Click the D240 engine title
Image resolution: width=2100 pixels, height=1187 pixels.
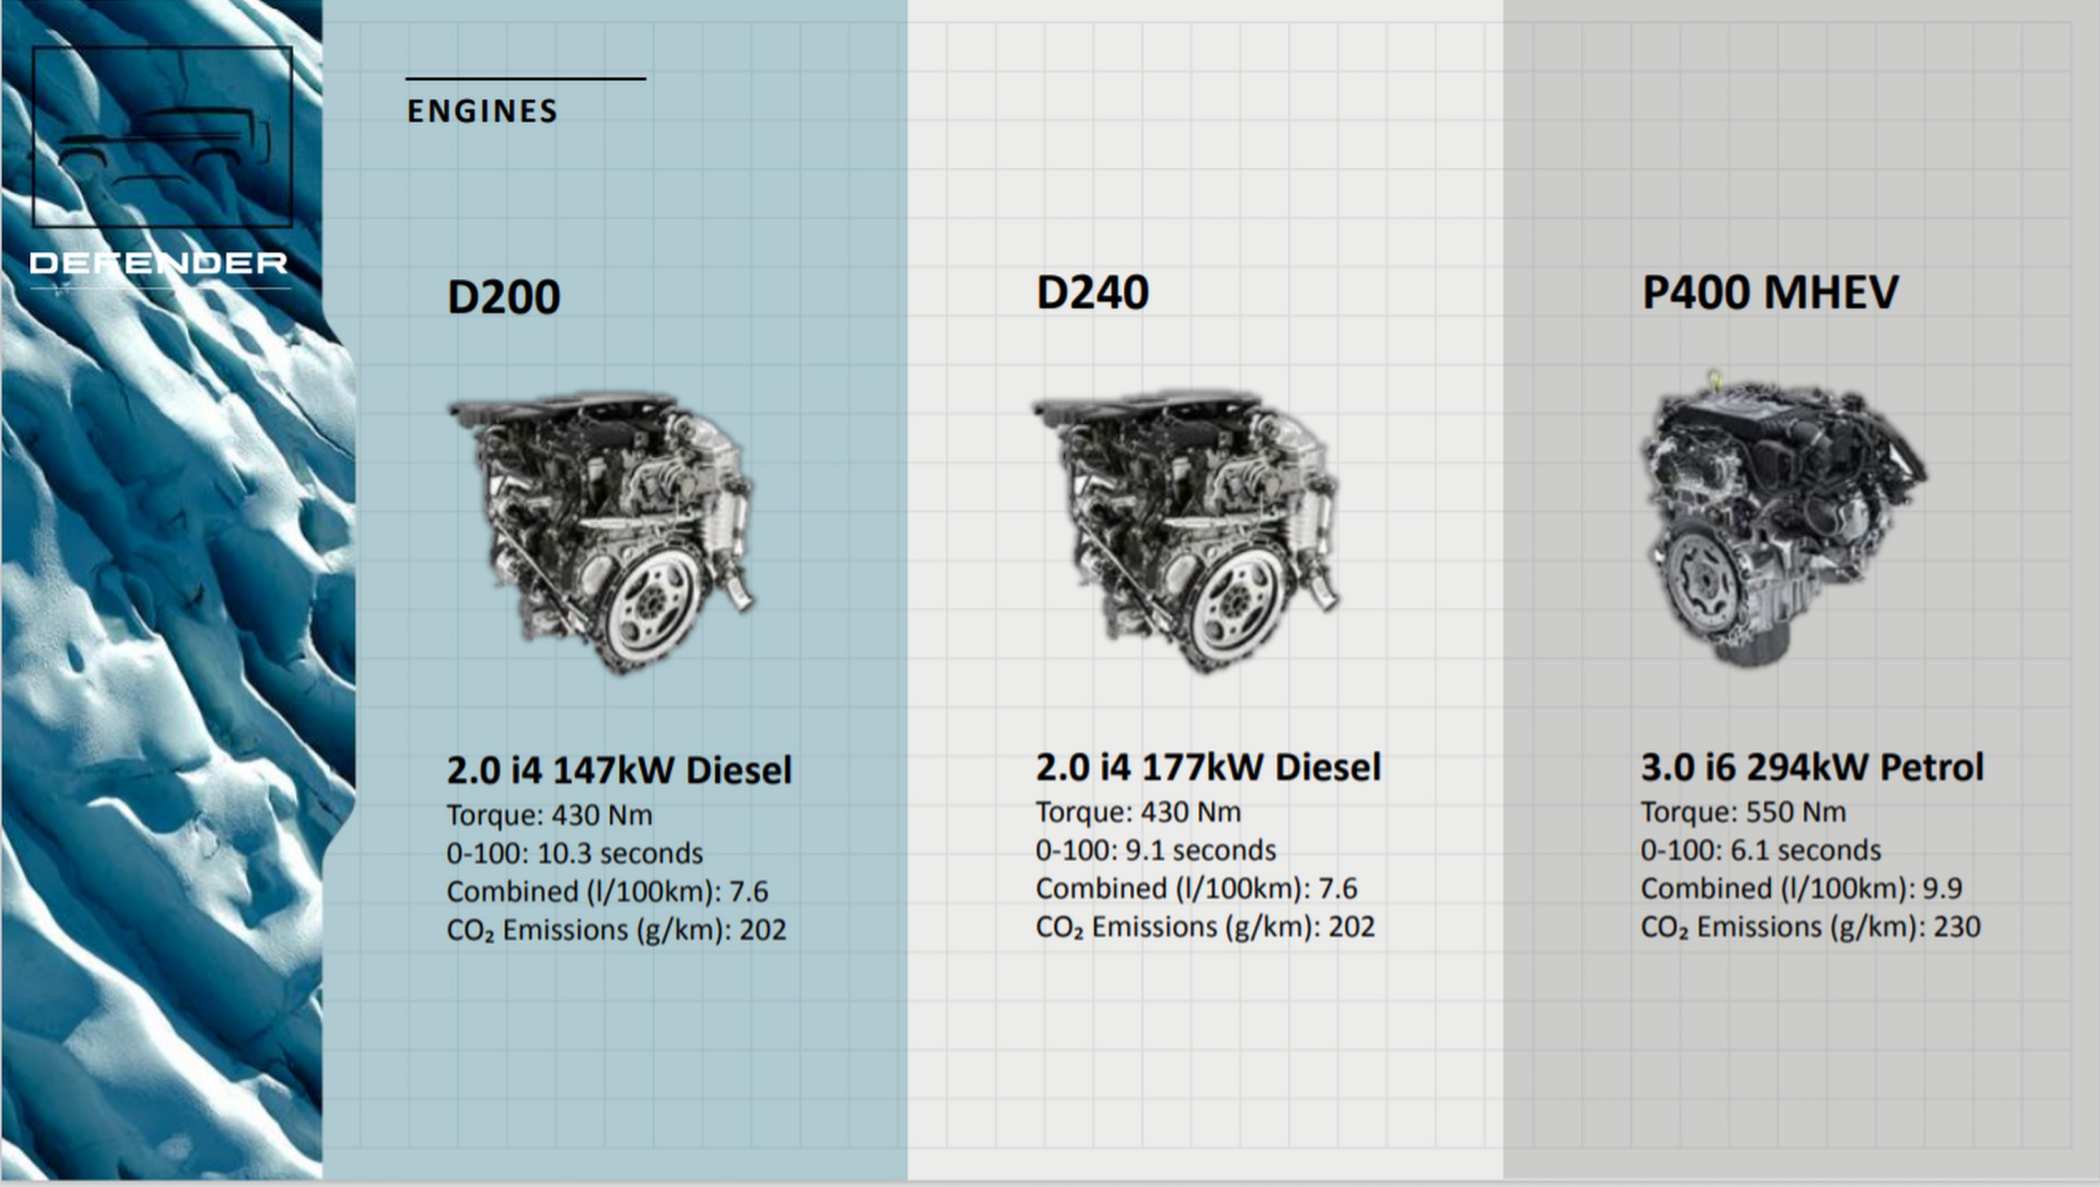pyautogui.click(x=1092, y=293)
